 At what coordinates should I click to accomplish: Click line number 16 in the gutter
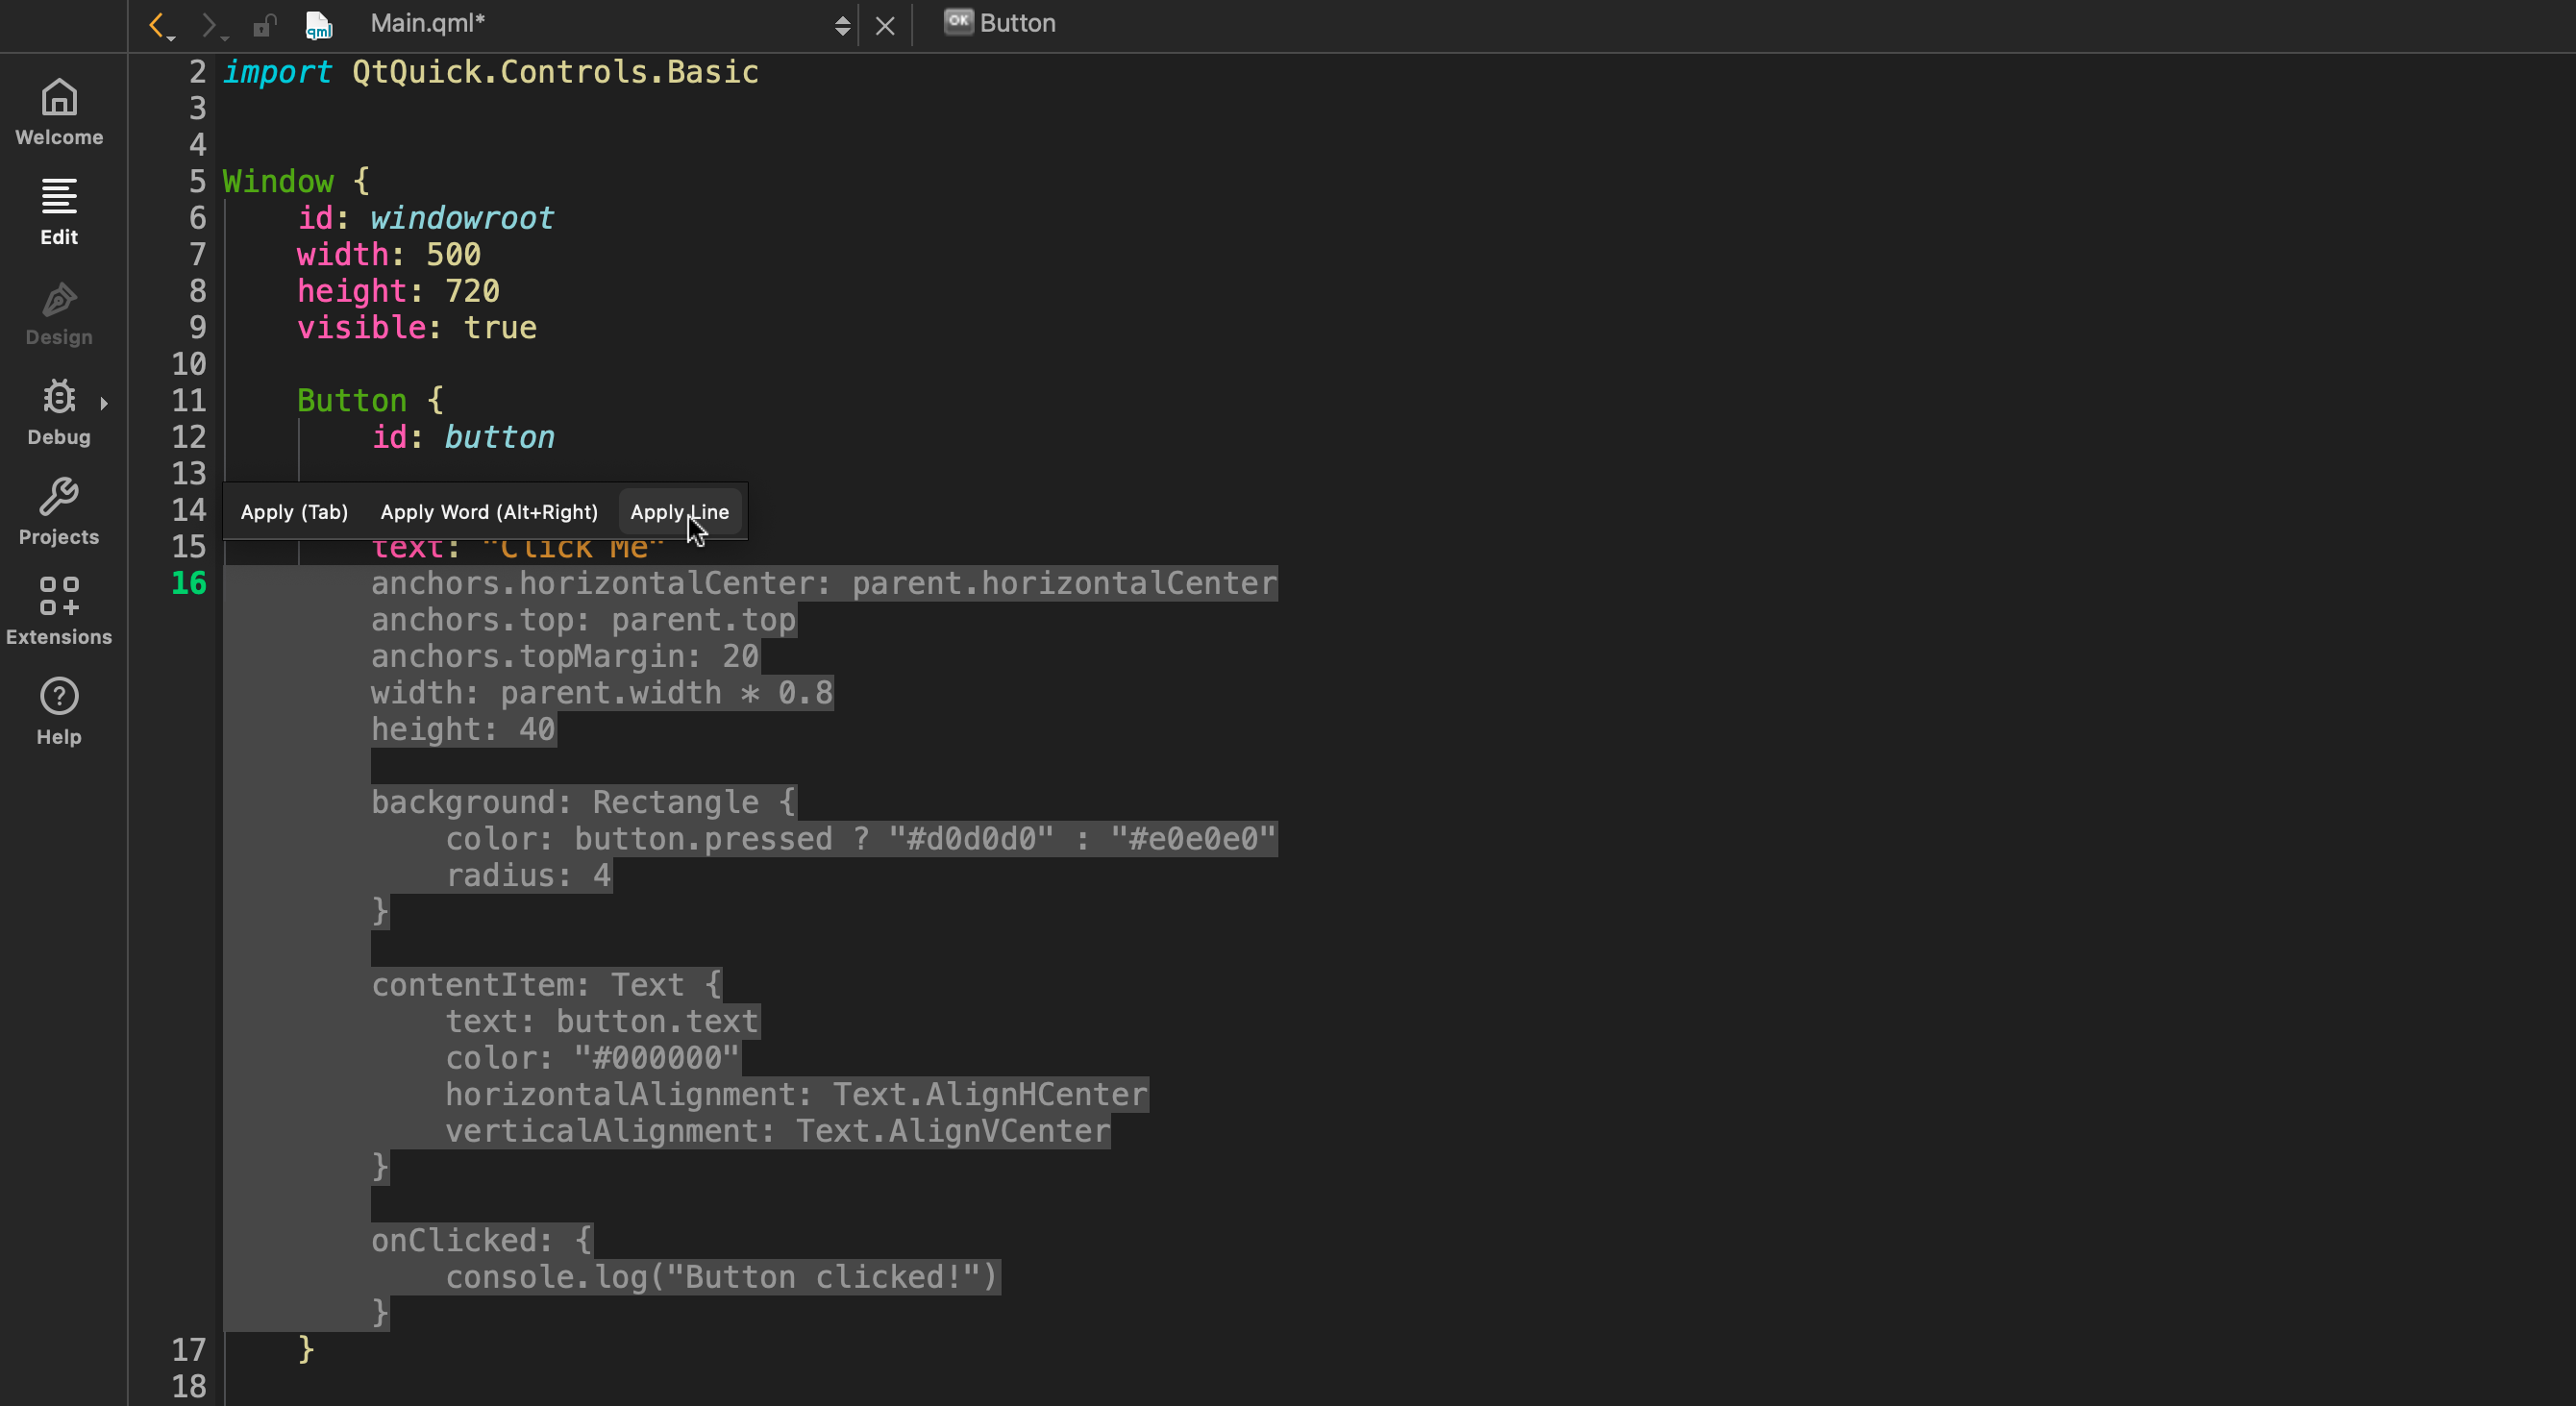click(x=188, y=584)
